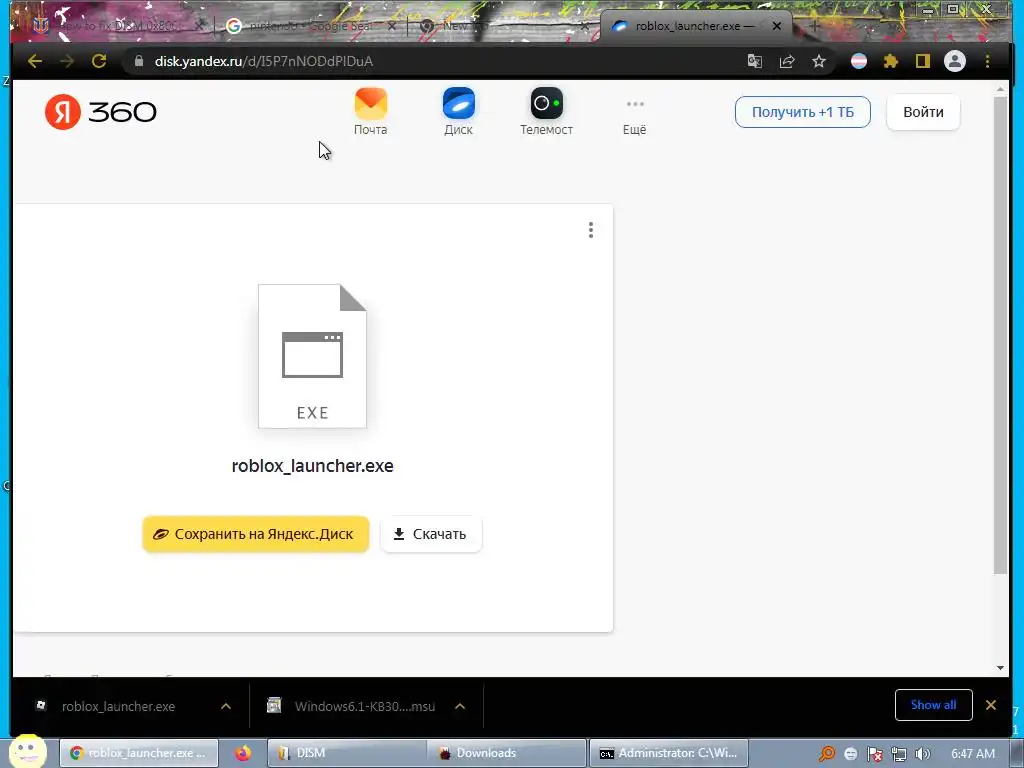Image resolution: width=1024 pixels, height=768 pixels.
Task: Click the magnifier tray icon
Action: point(826,754)
